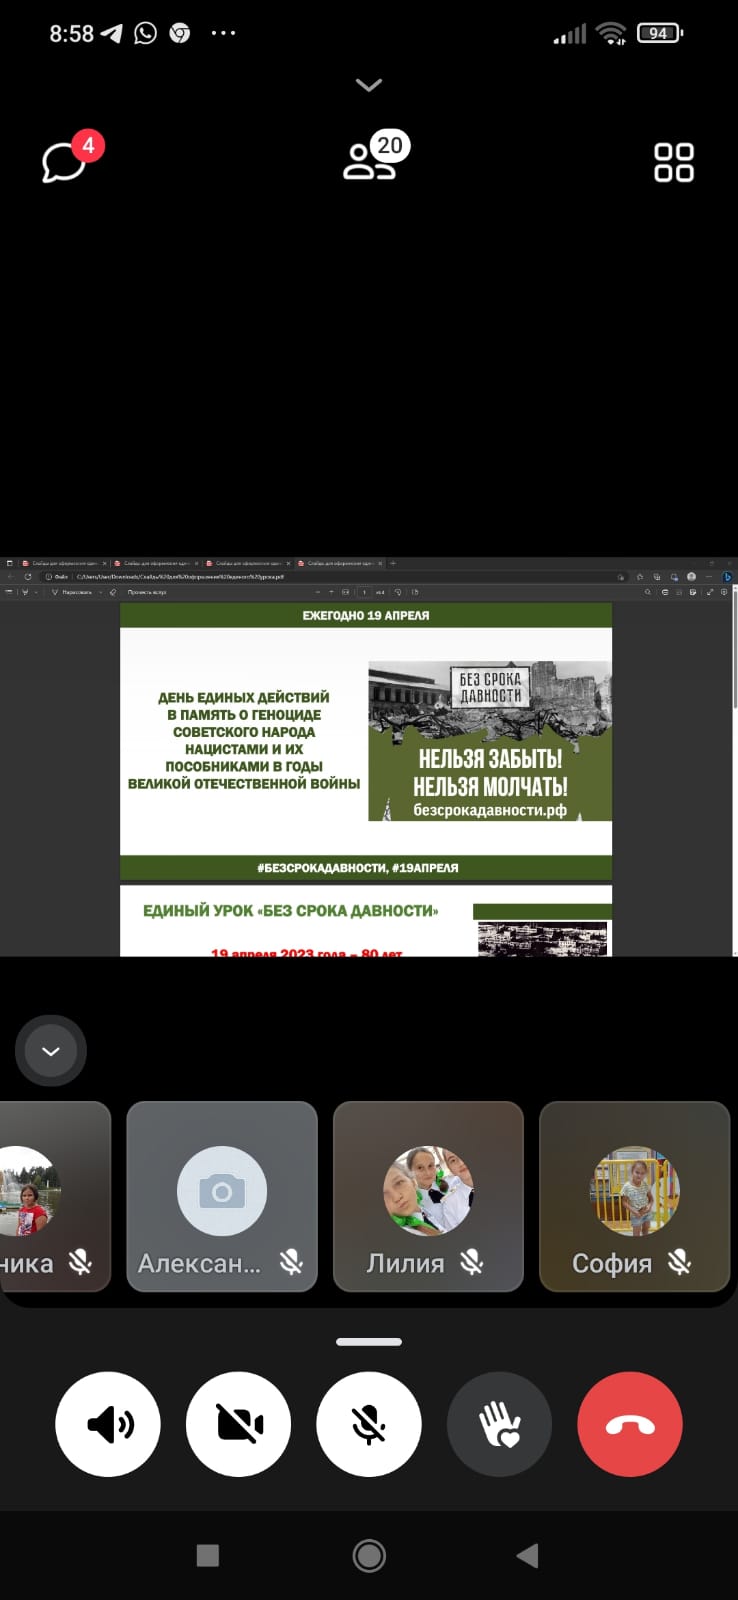
Task: Tap the Android back button
Action: click(528, 1555)
